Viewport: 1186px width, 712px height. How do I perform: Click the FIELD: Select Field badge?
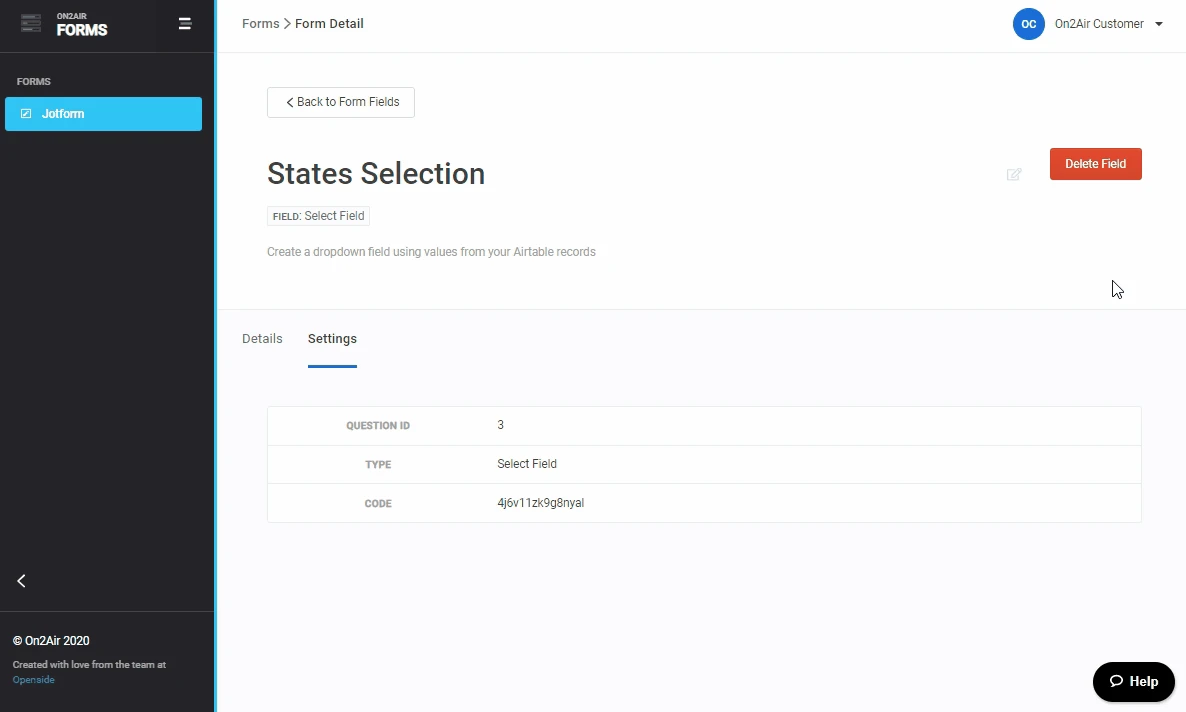click(318, 216)
